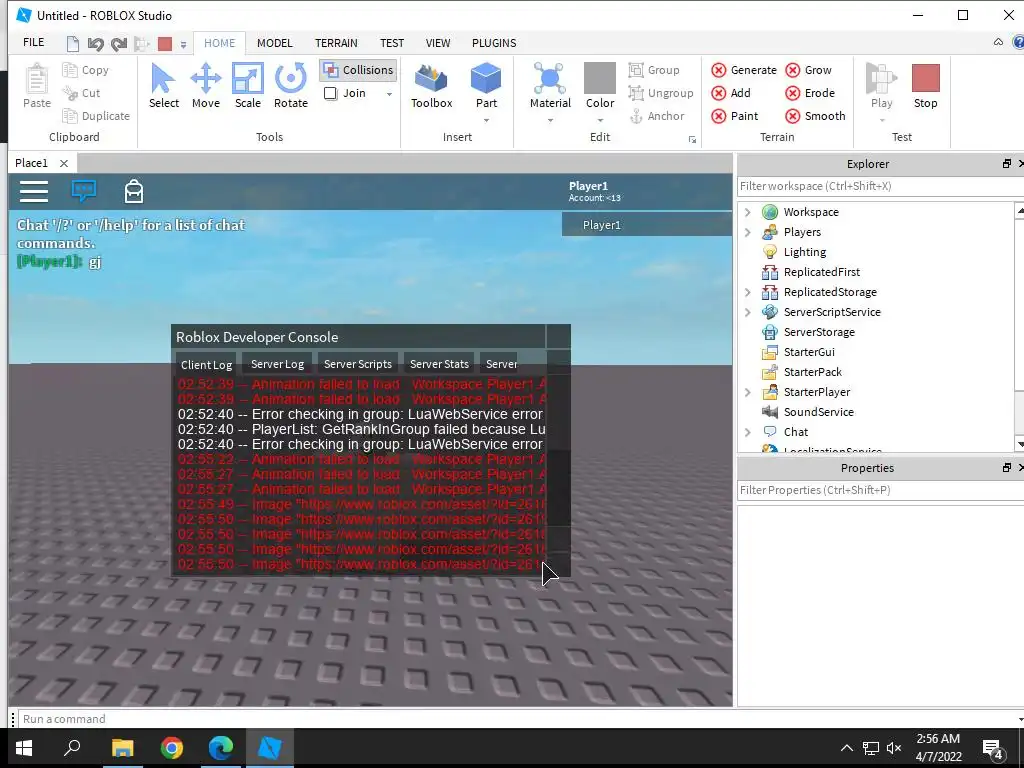Image resolution: width=1024 pixels, height=768 pixels.
Task: Click the Filter Properties search field
Action: tap(879, 490)
